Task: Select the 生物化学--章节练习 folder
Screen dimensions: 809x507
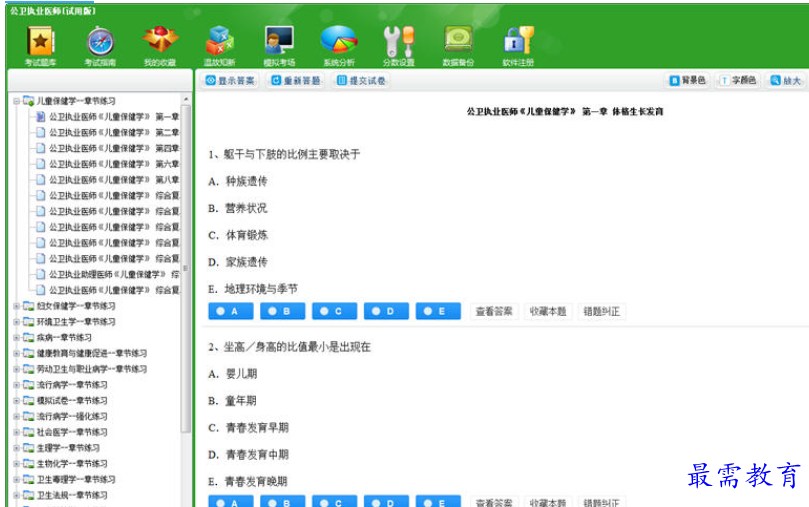Action: coord(72,464)
